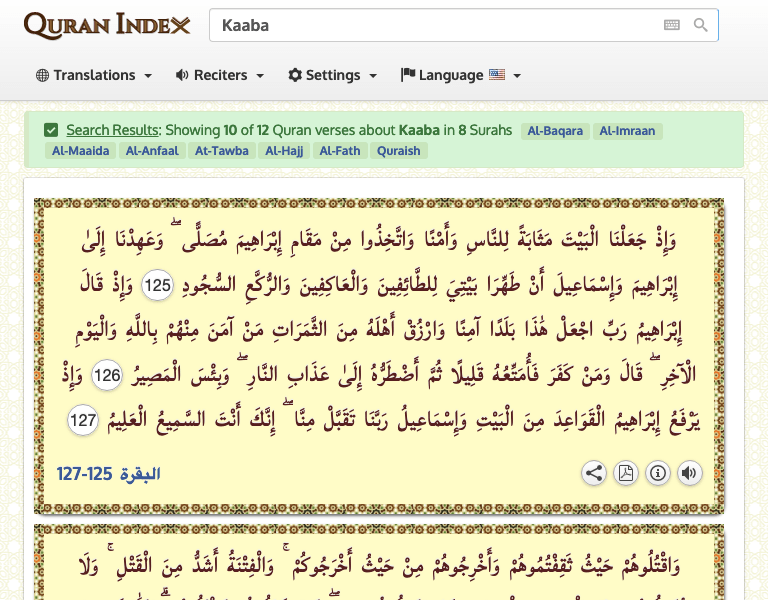This screenshot has width=768, height=600.
Task: Play audio recitation of verses 125-127
Action: (x=690, y=473)
